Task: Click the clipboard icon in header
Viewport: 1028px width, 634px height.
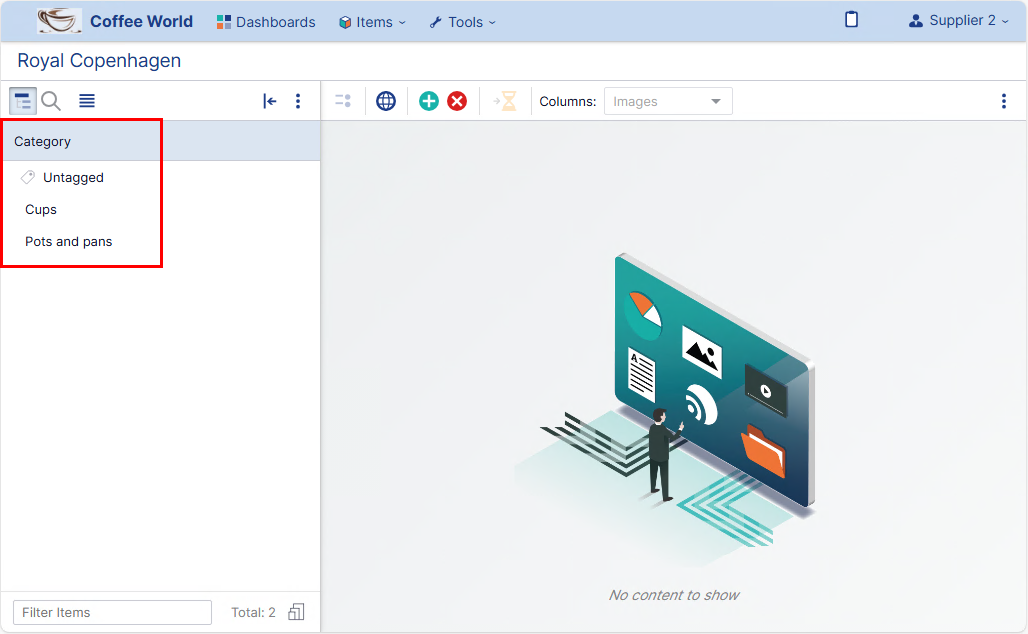Action: [x=851, y=20]
